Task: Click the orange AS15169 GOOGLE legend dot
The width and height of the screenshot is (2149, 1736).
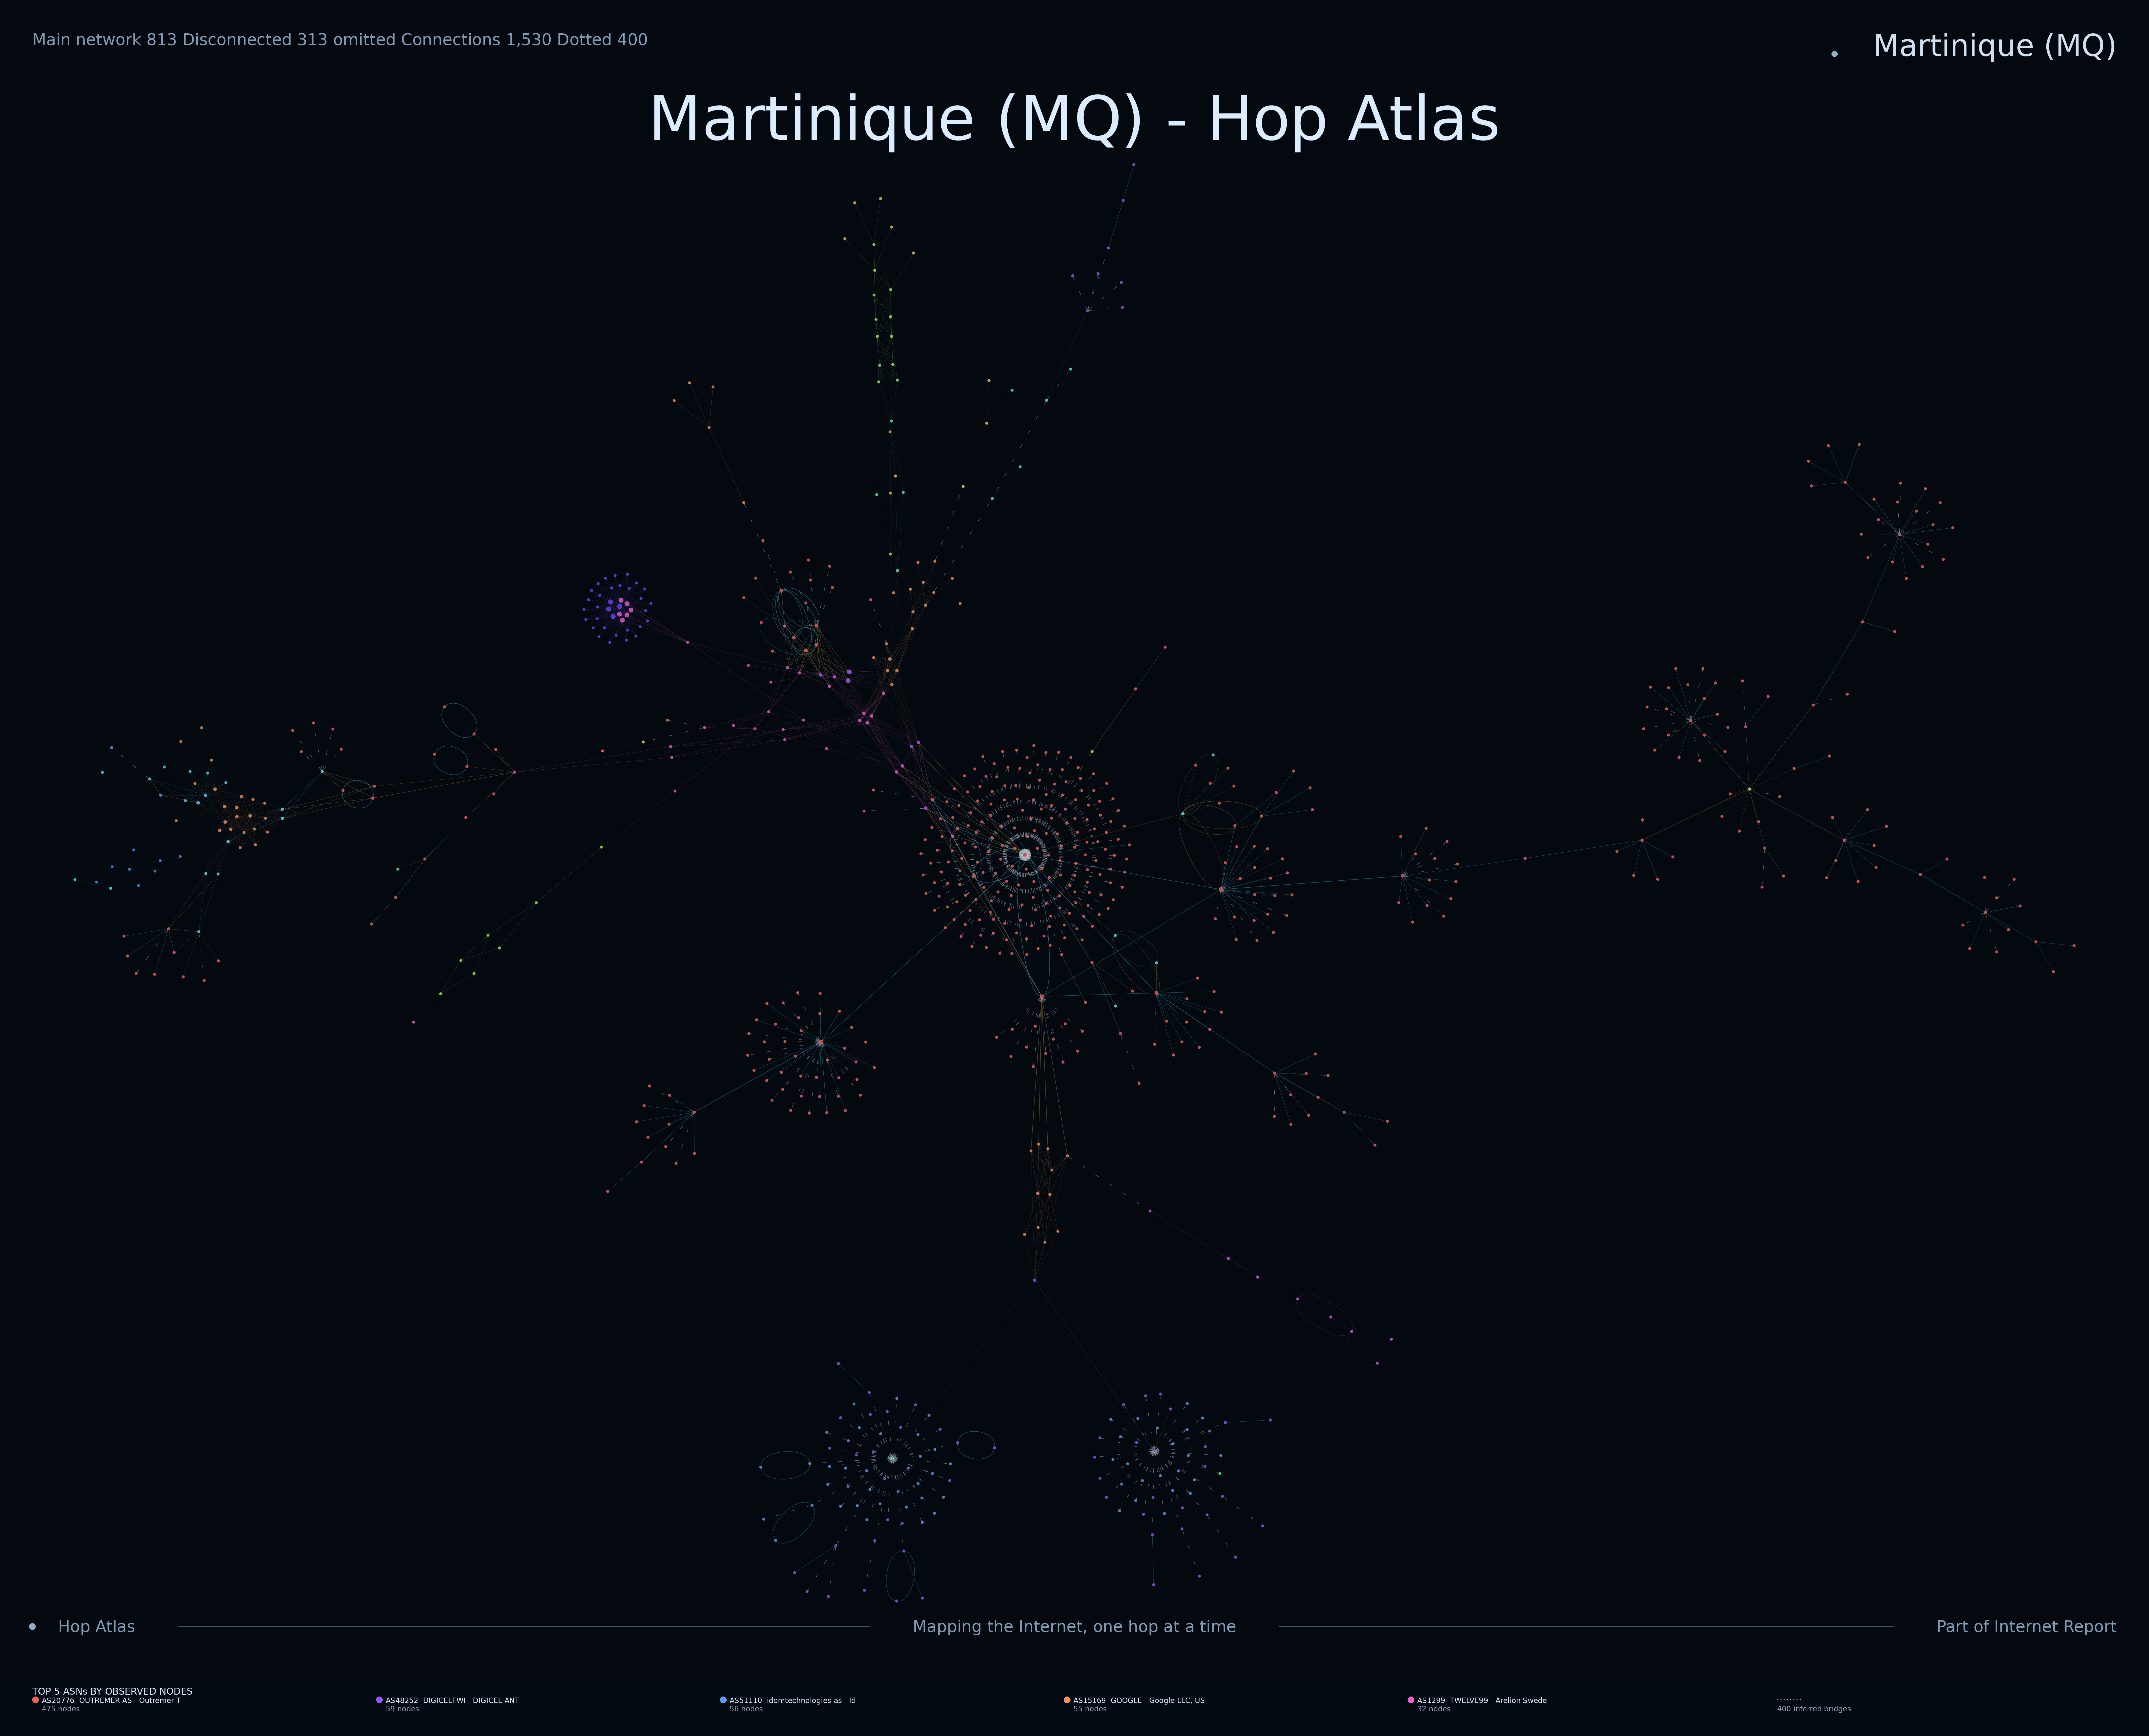Action: tap(1067, 1700)
